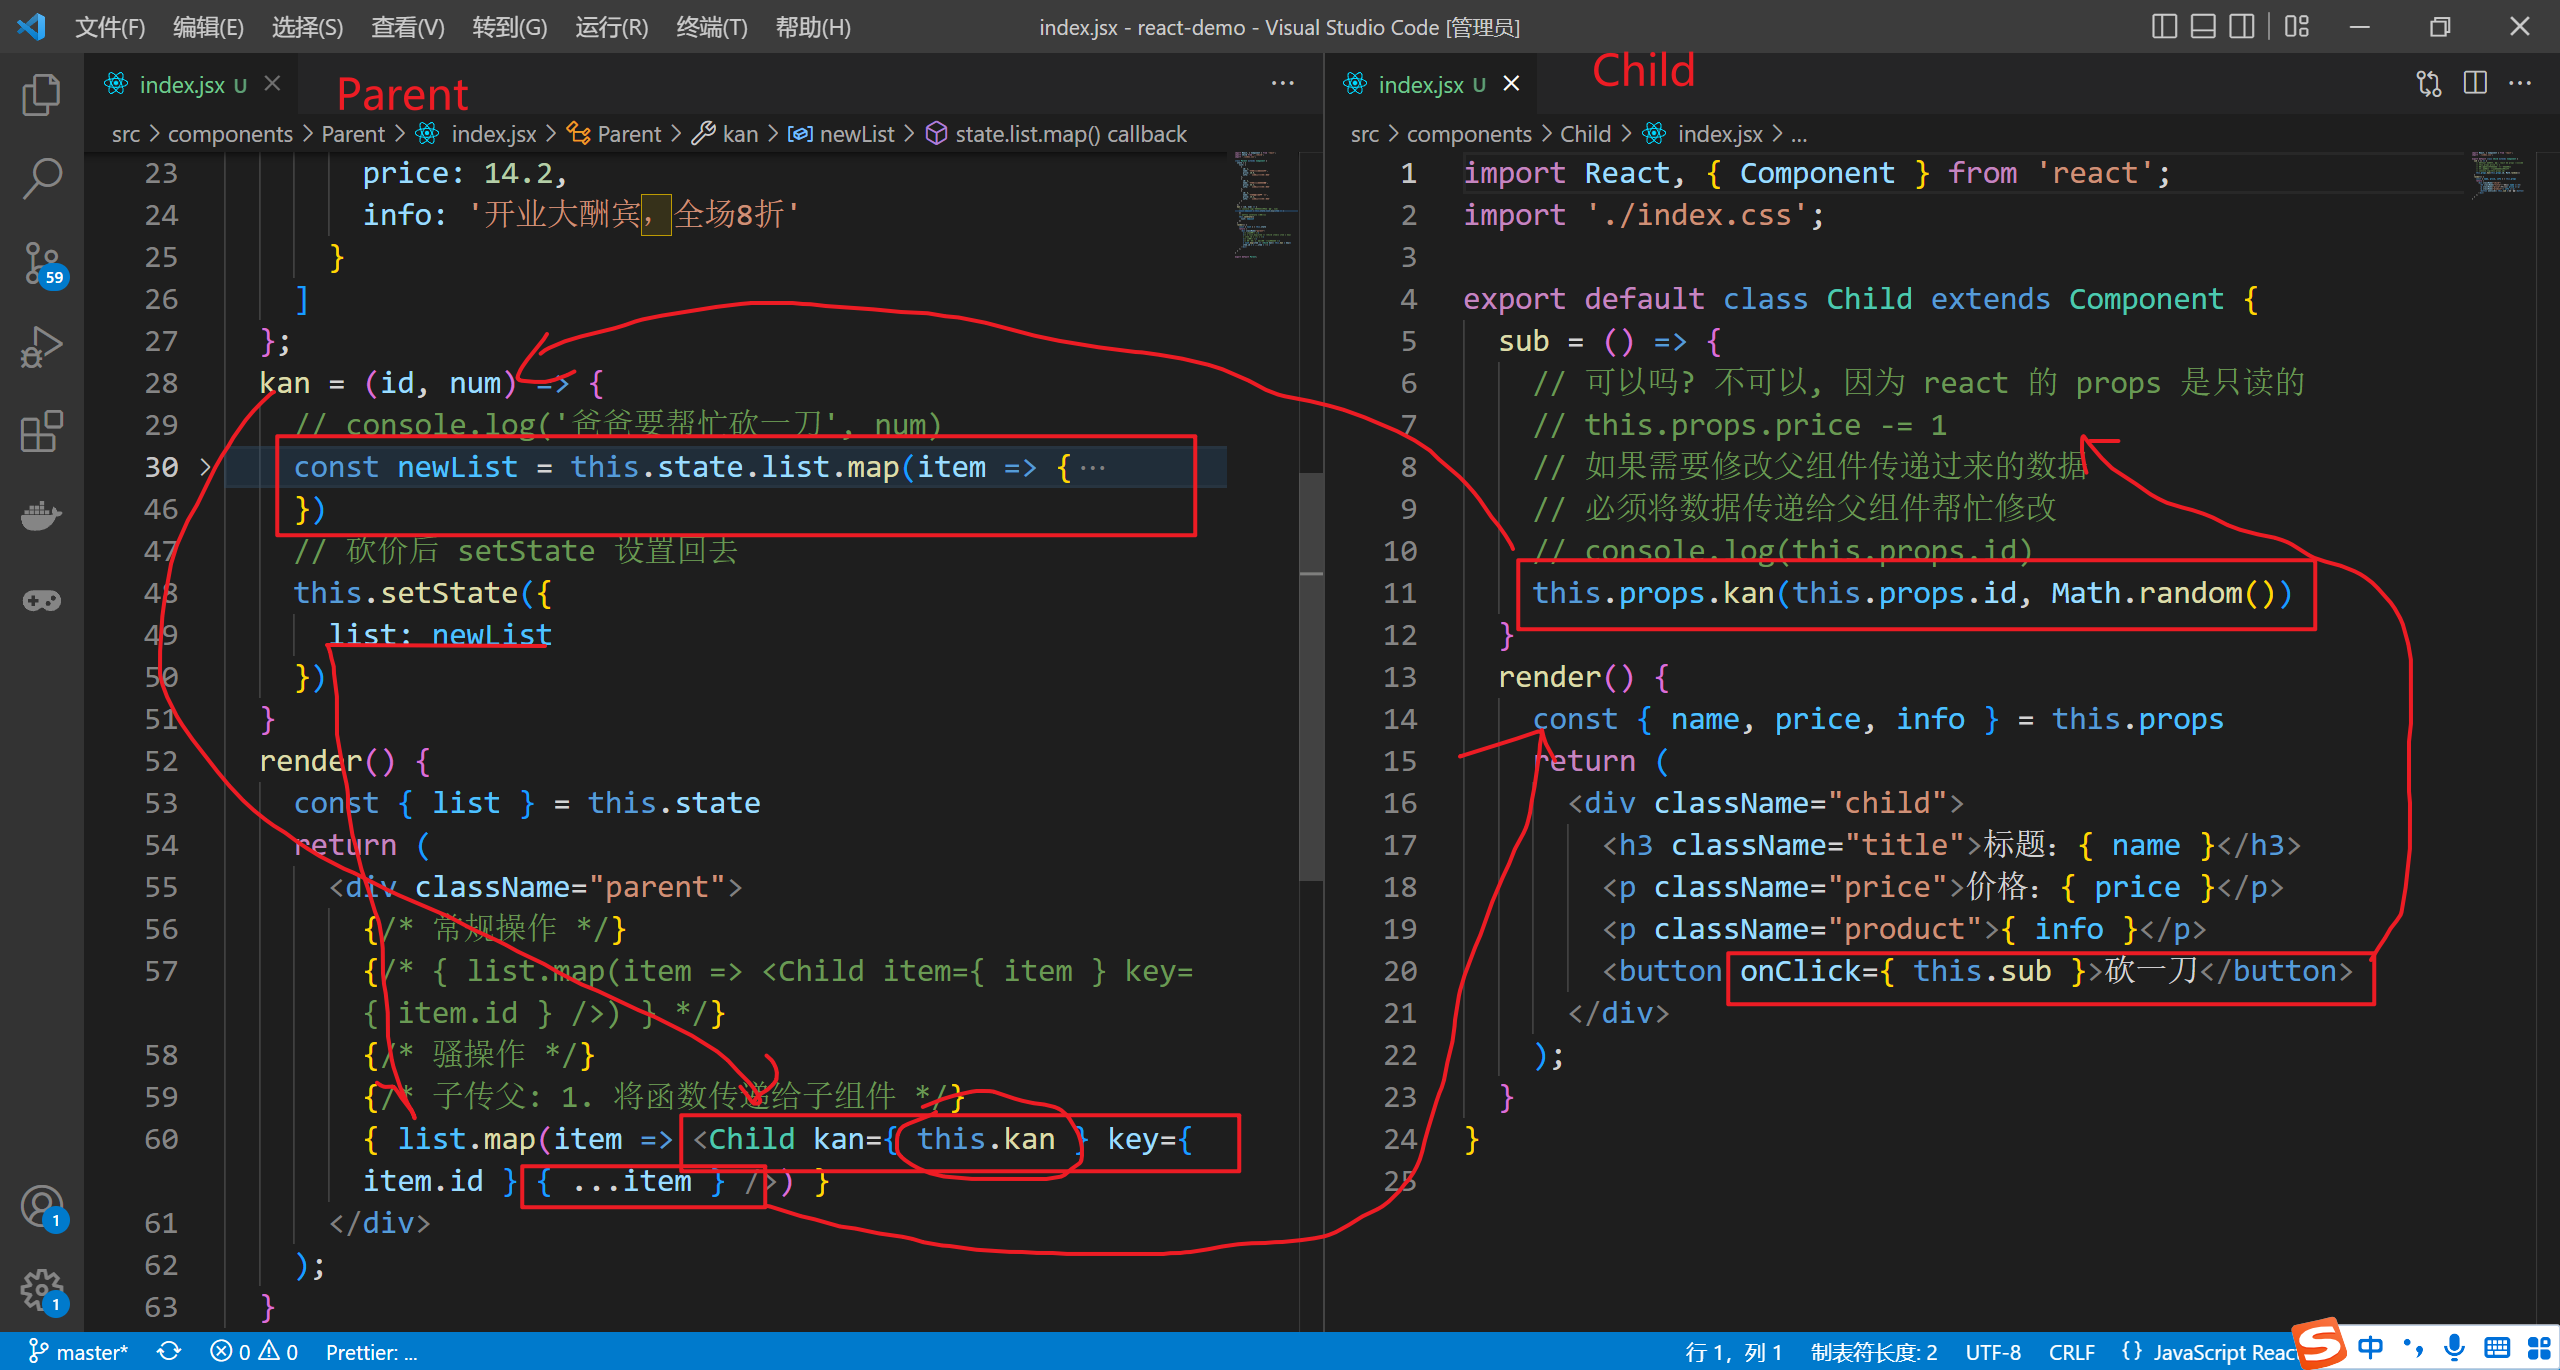This screenshot has height=1370, width=2560.
Task: Click the '...' breadcrumb in right editor
Action: coord(1798,134)
